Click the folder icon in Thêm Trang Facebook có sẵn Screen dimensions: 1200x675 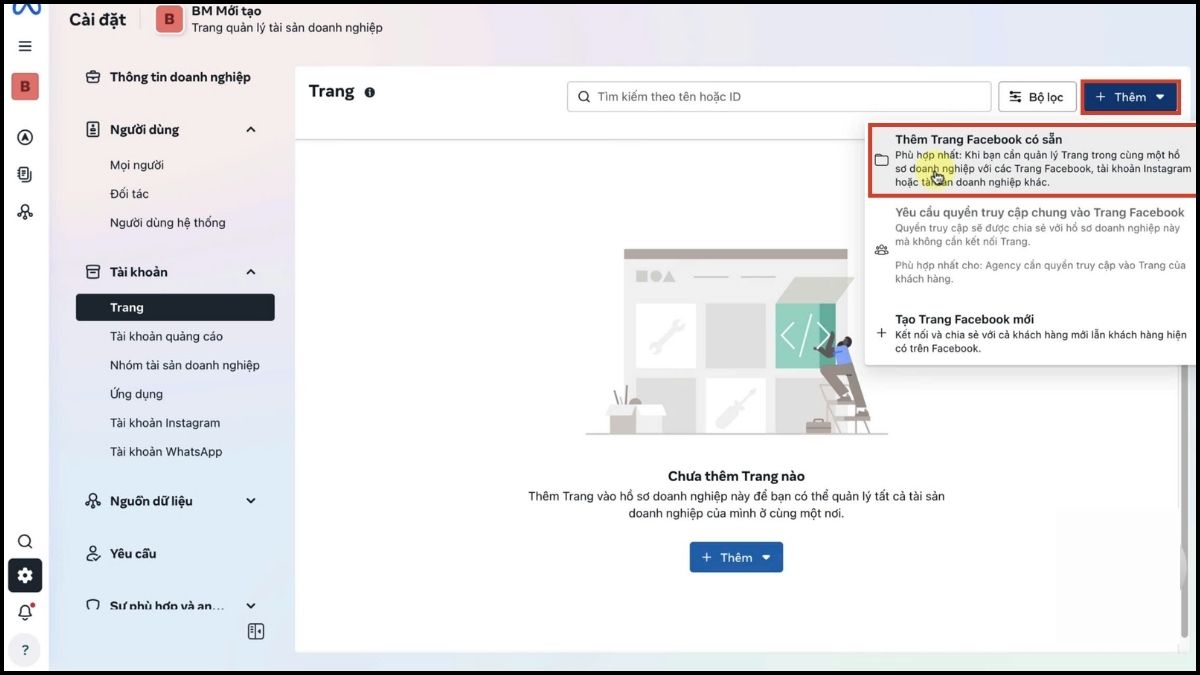(881, 160)
